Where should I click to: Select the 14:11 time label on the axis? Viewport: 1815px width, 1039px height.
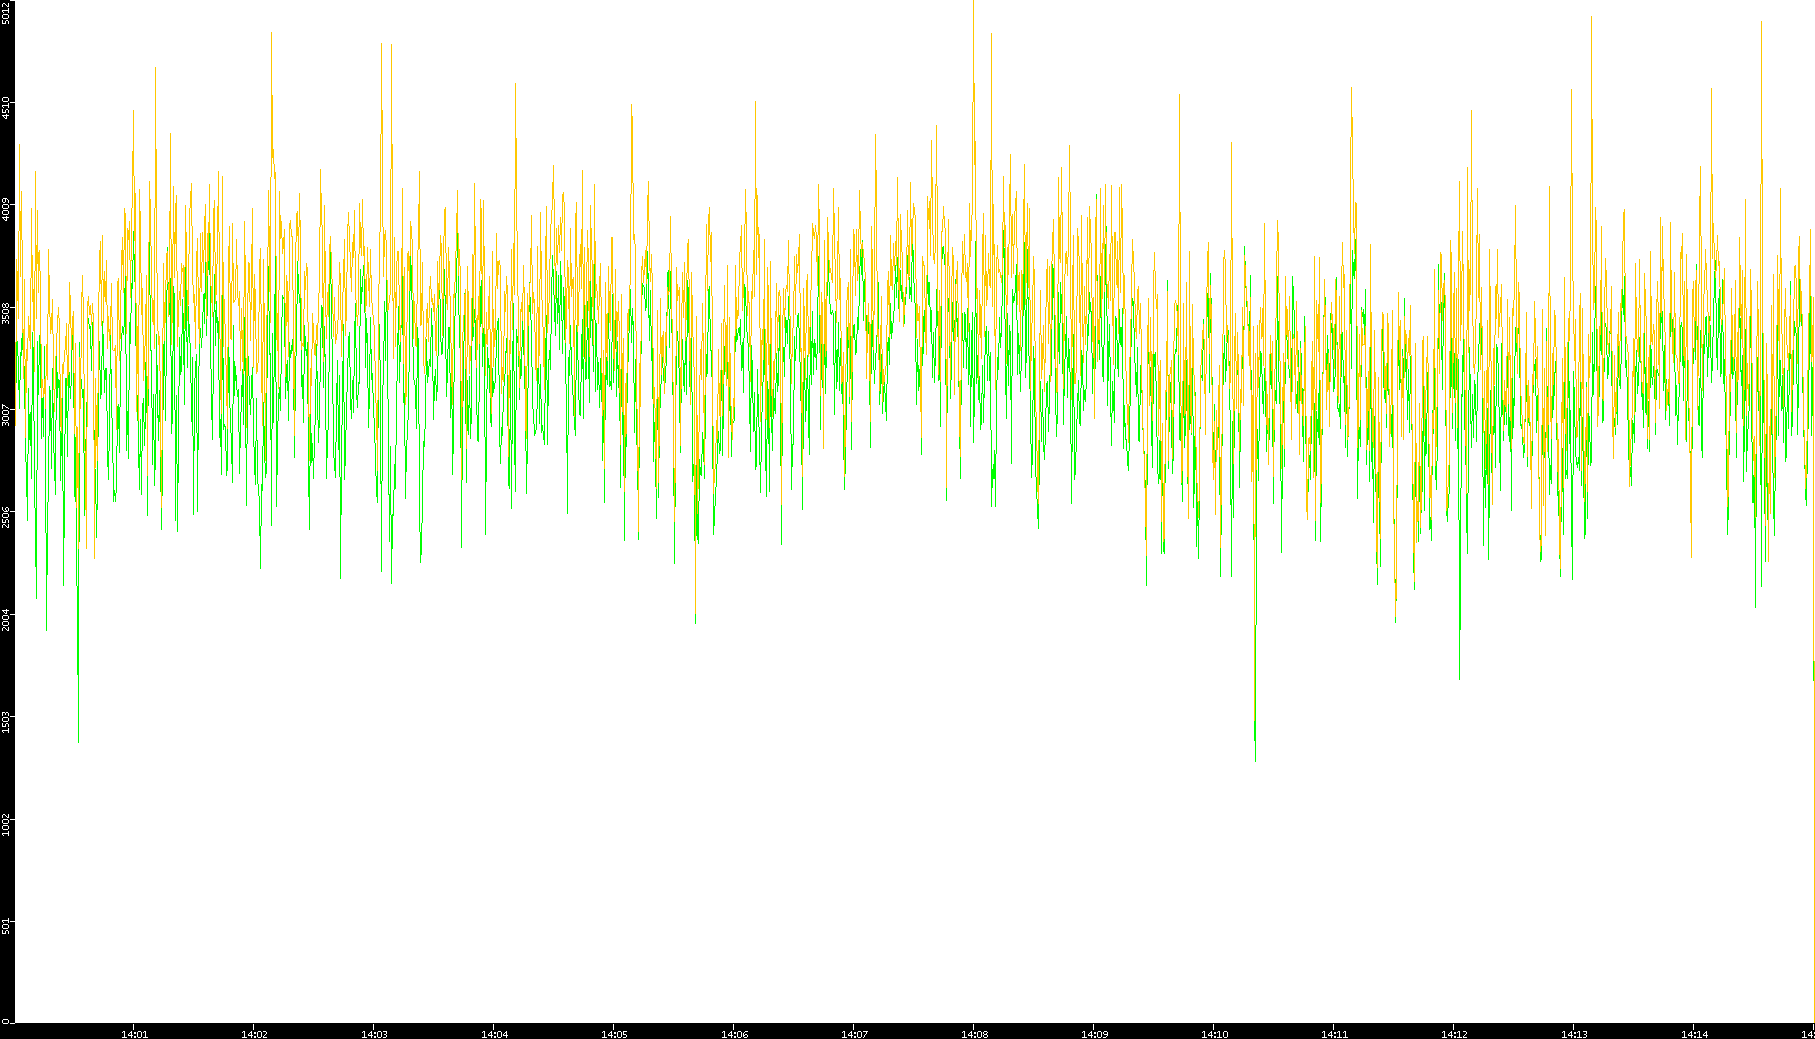(x=1334, y=1034)
